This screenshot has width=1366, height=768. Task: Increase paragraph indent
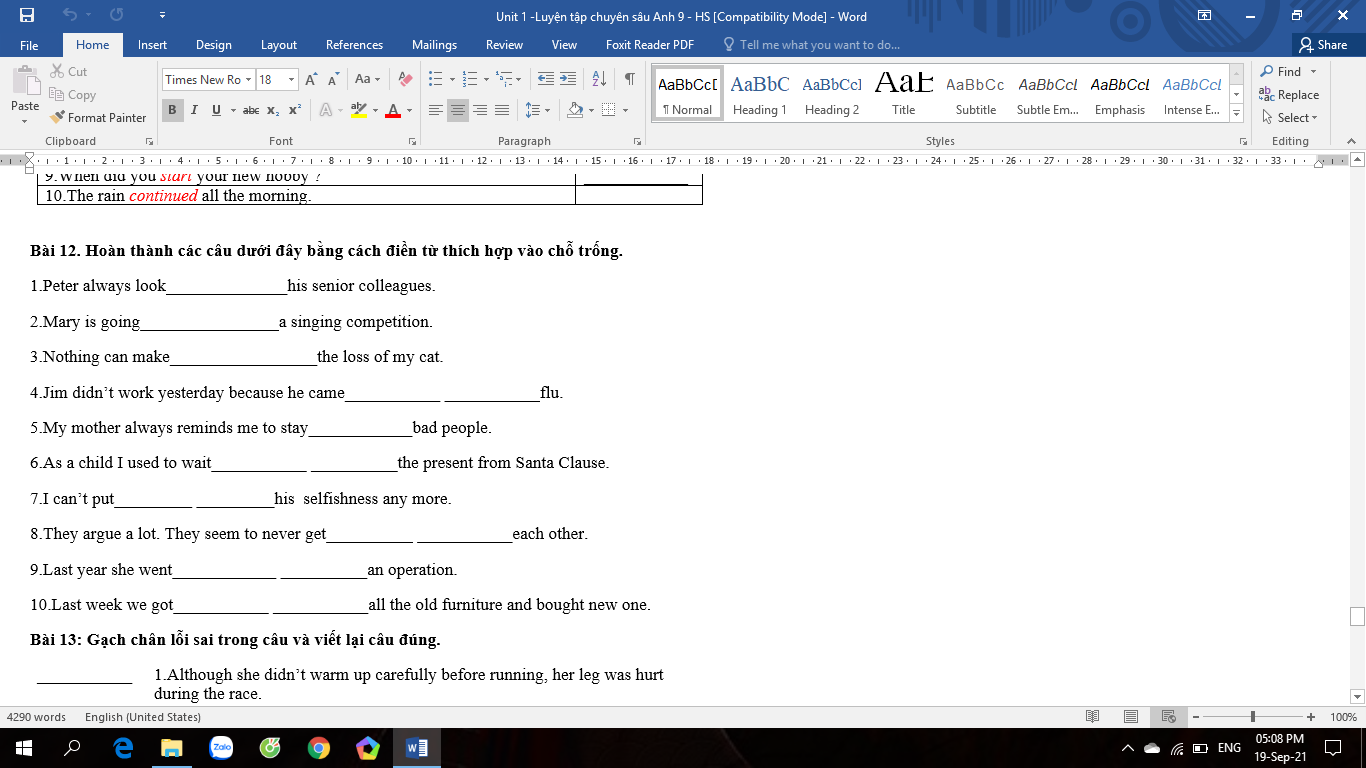pos(567,80)
